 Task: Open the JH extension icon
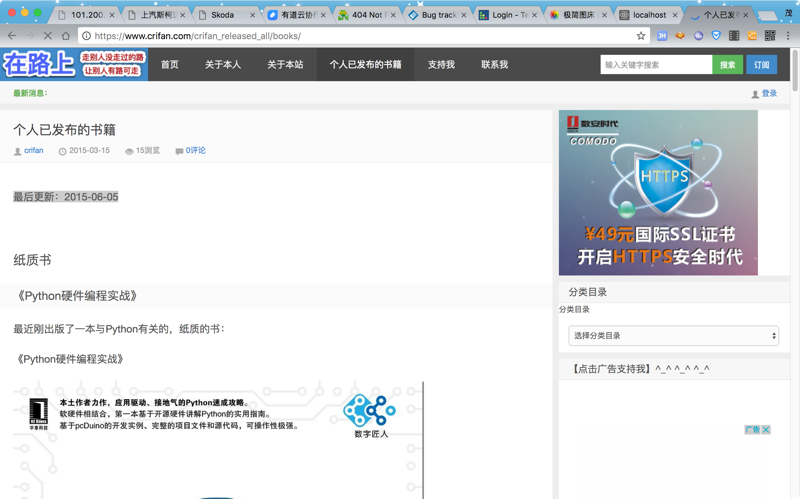[662, 36]
